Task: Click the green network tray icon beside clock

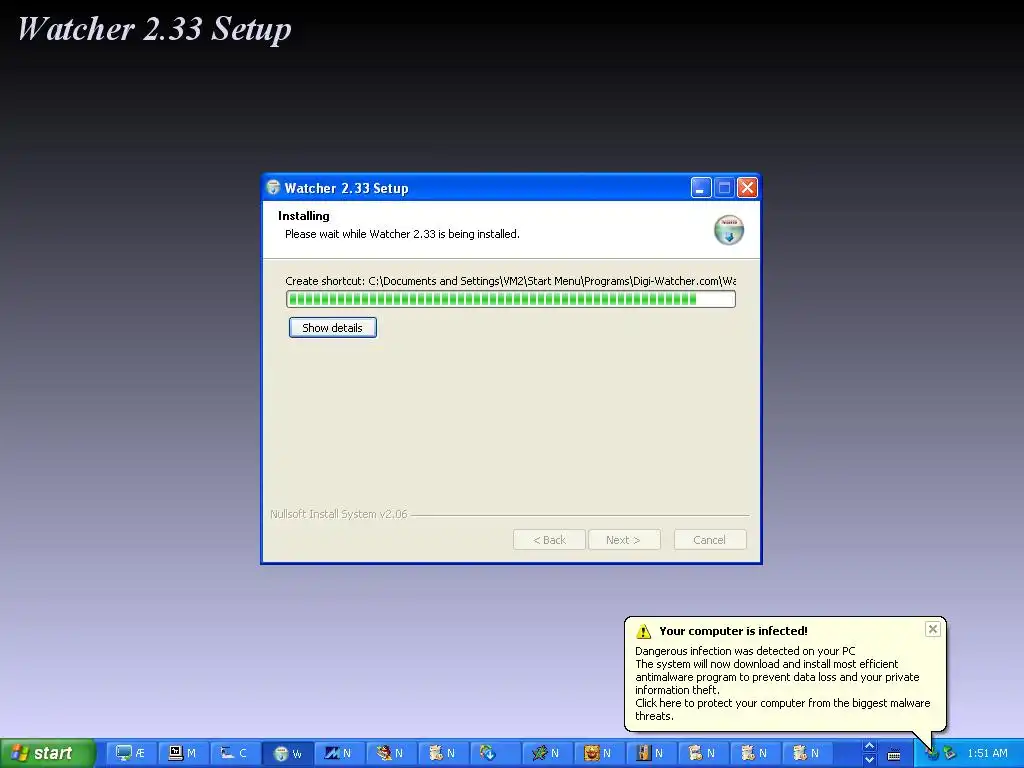Action: 950,754
